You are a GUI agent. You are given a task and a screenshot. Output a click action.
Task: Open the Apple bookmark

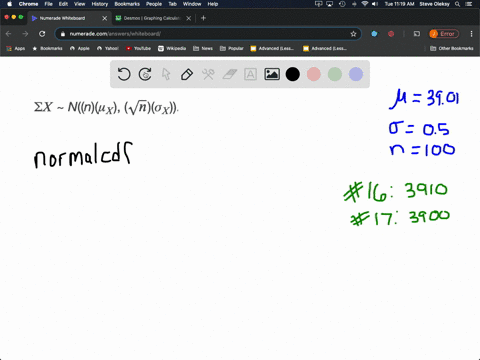pos(80,48)
